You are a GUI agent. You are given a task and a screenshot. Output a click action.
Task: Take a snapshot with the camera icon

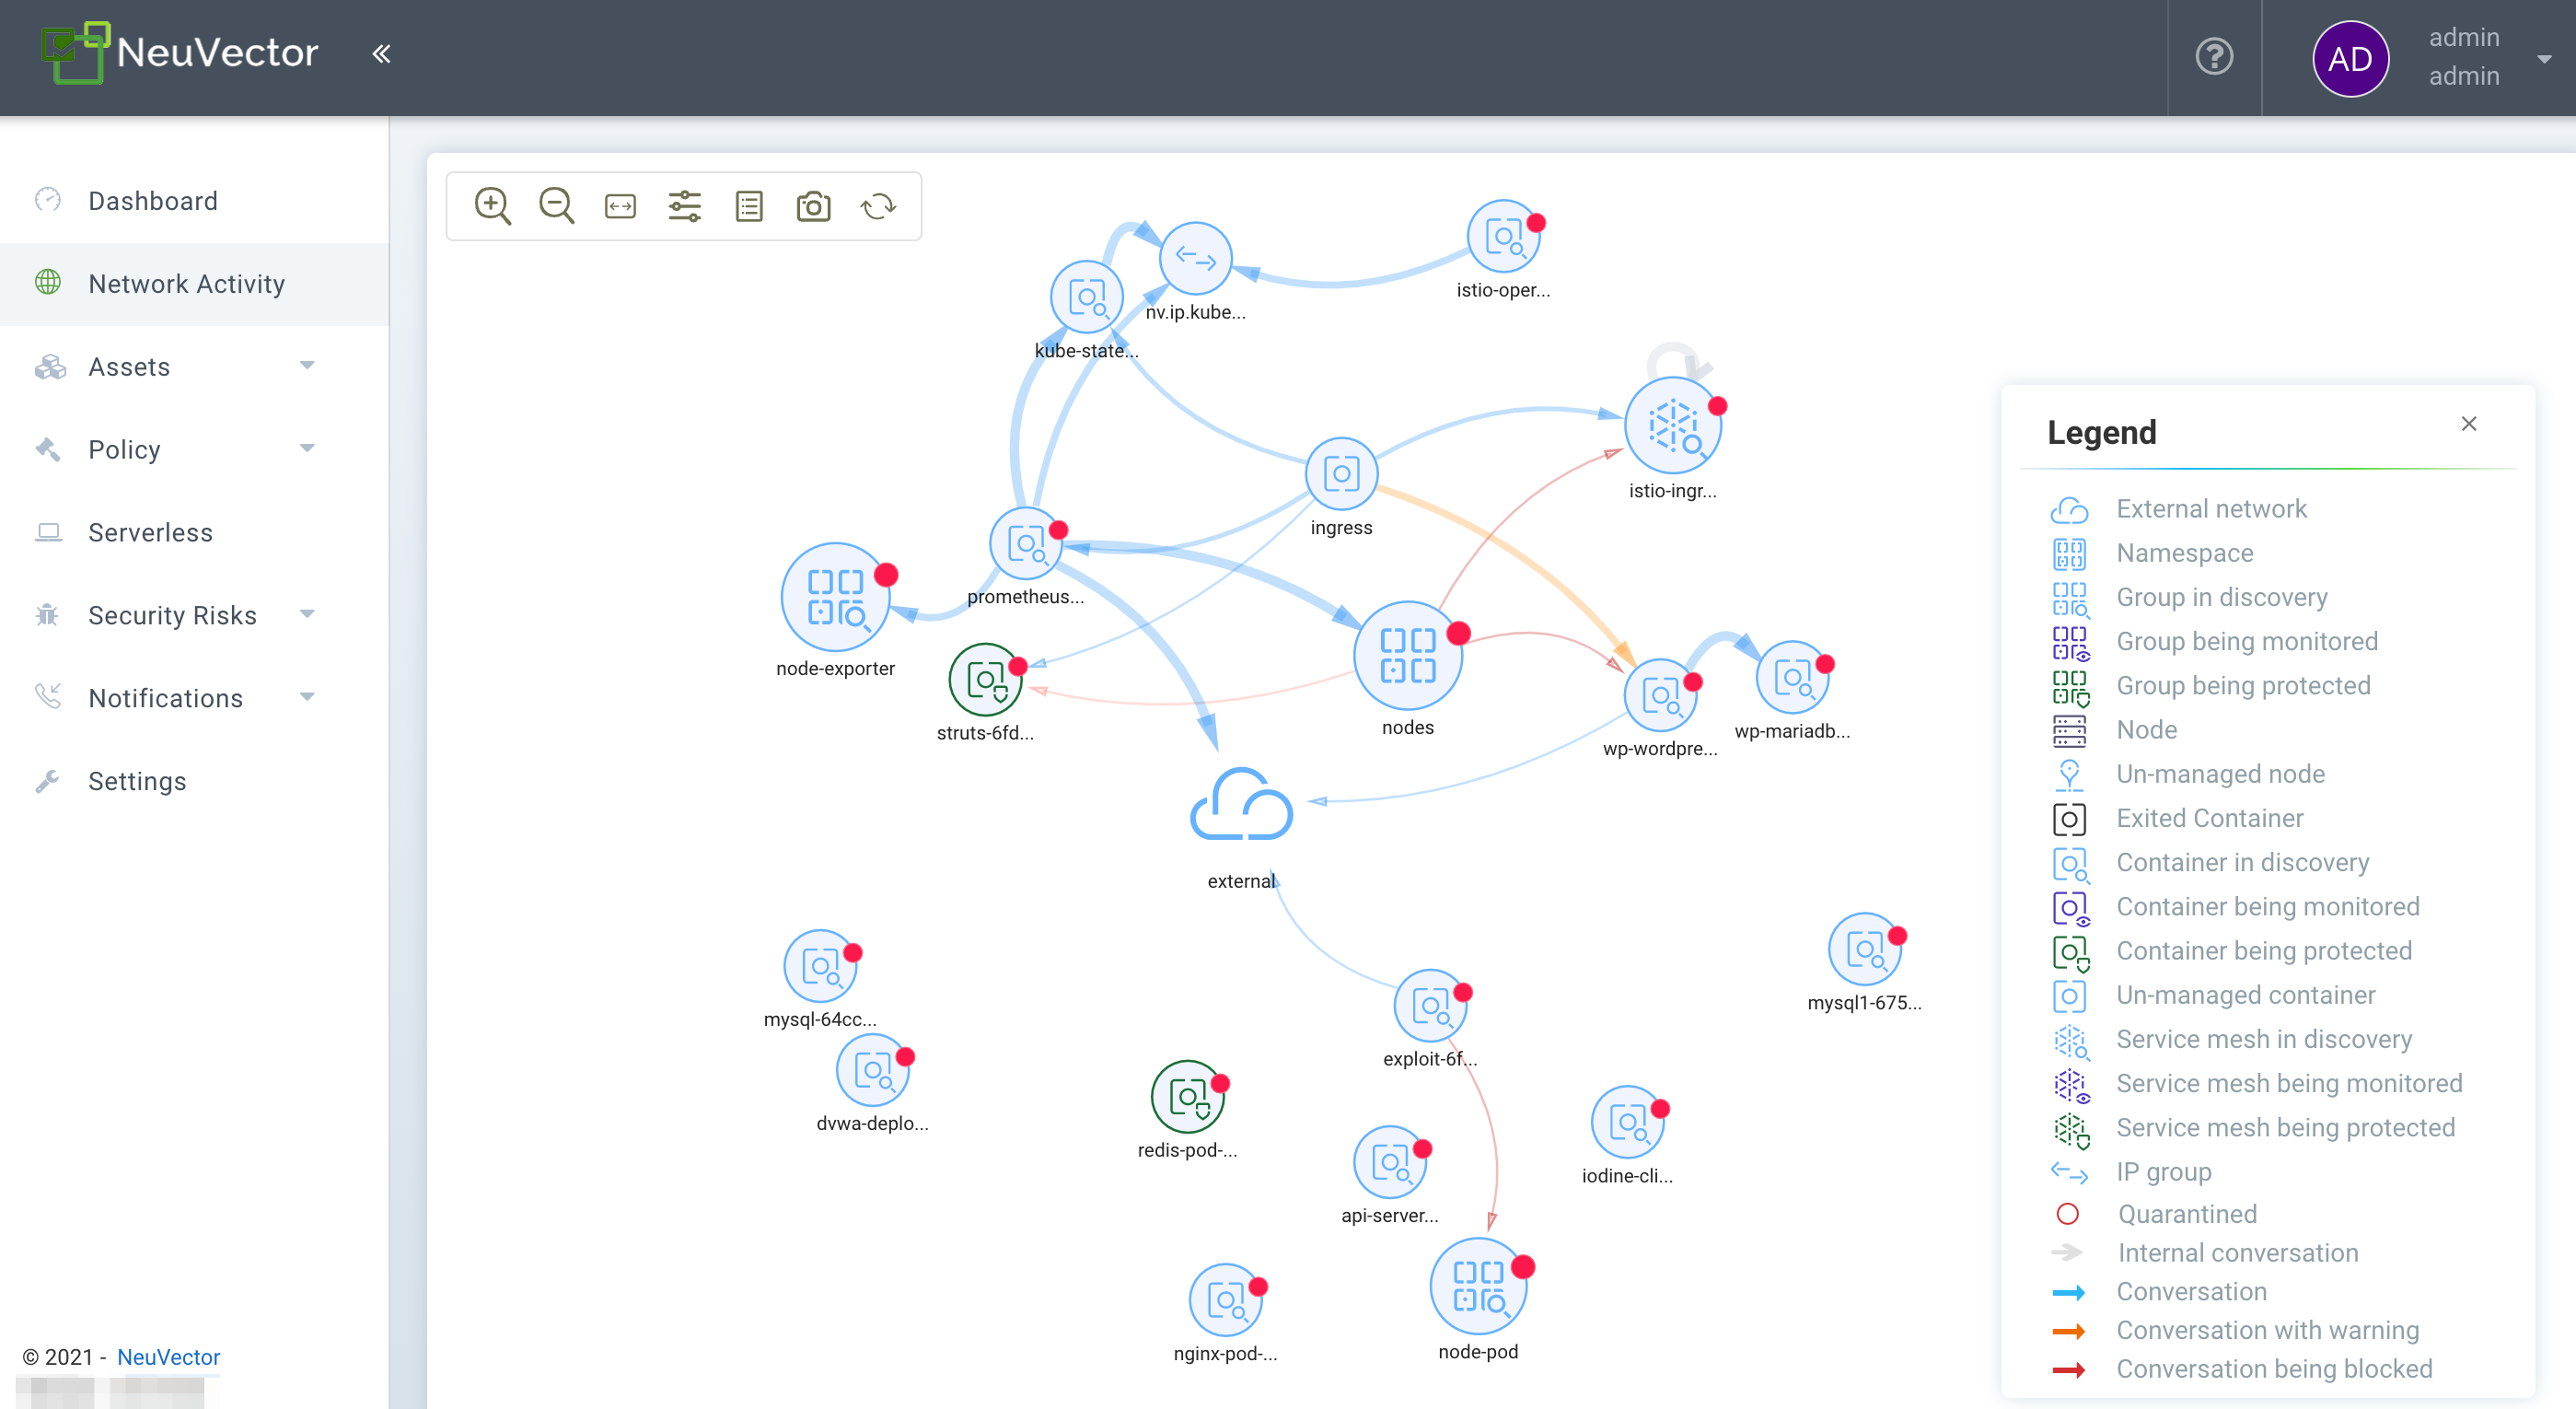coord(813,206)
